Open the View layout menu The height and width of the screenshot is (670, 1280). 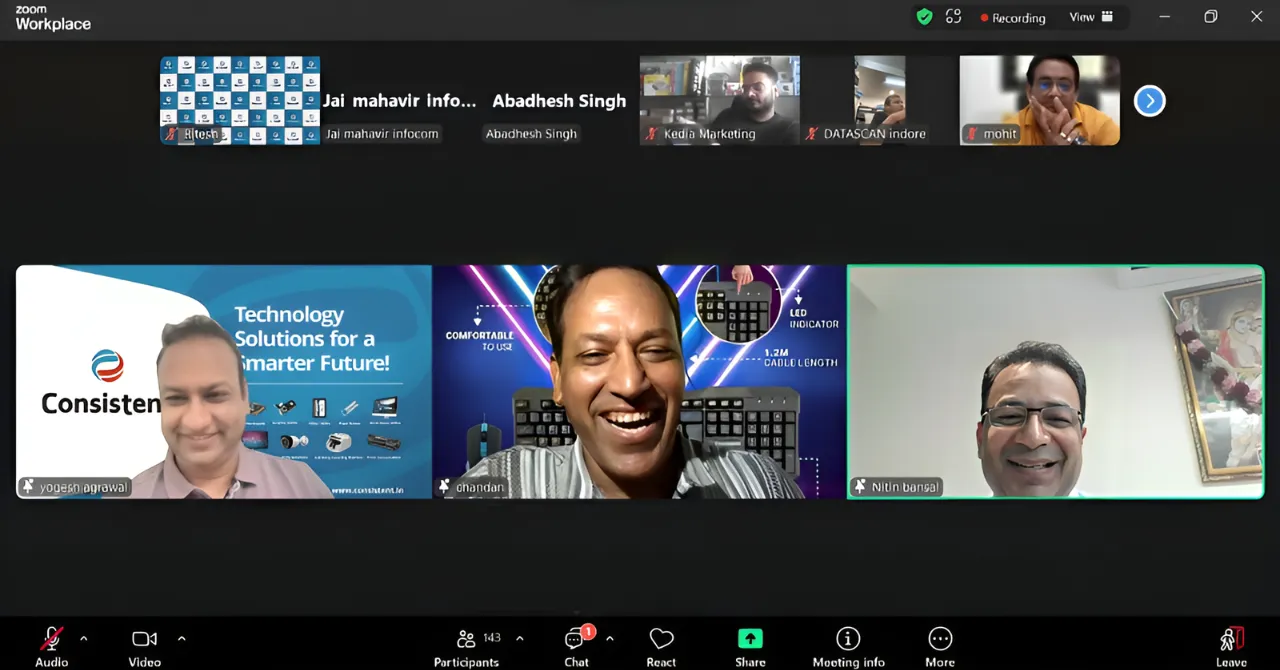pos(1091,17)
